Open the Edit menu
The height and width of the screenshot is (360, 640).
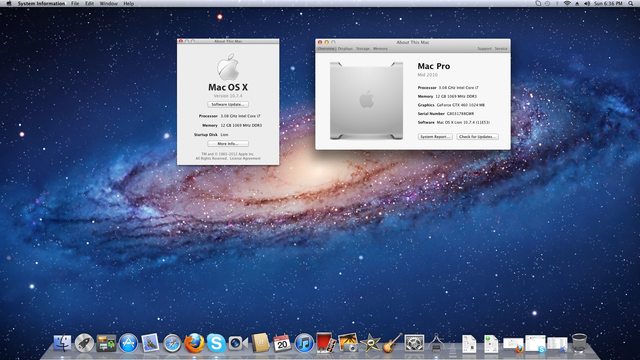89,3
